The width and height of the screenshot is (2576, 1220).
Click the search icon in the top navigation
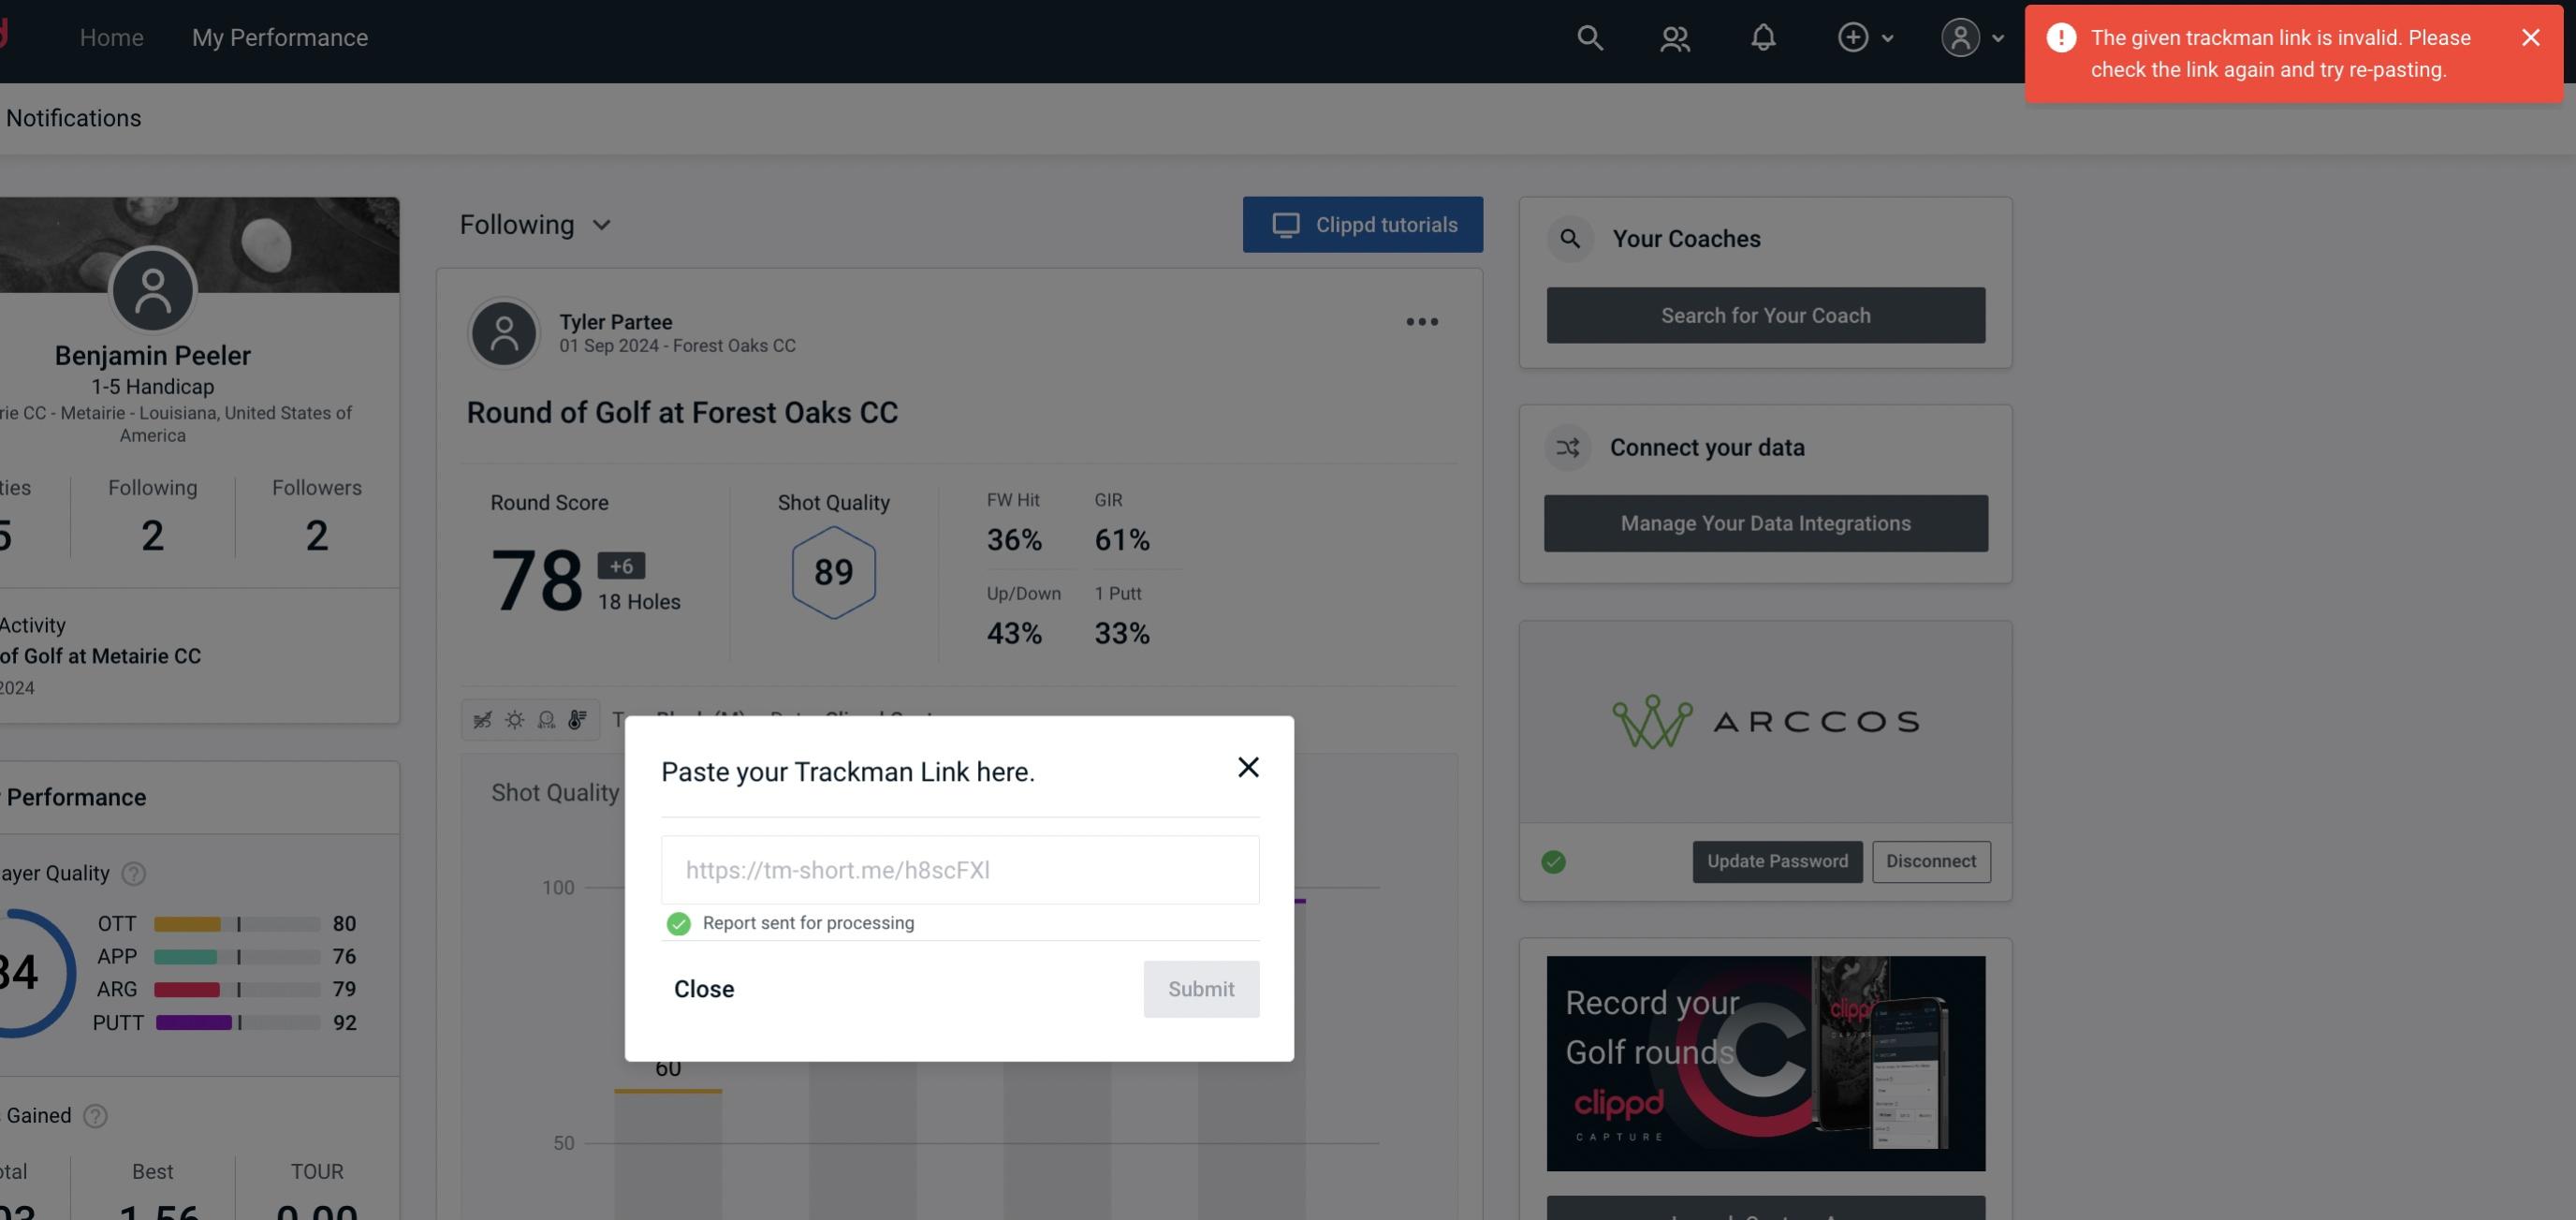pyautogui.click(x=1588, y=37)
